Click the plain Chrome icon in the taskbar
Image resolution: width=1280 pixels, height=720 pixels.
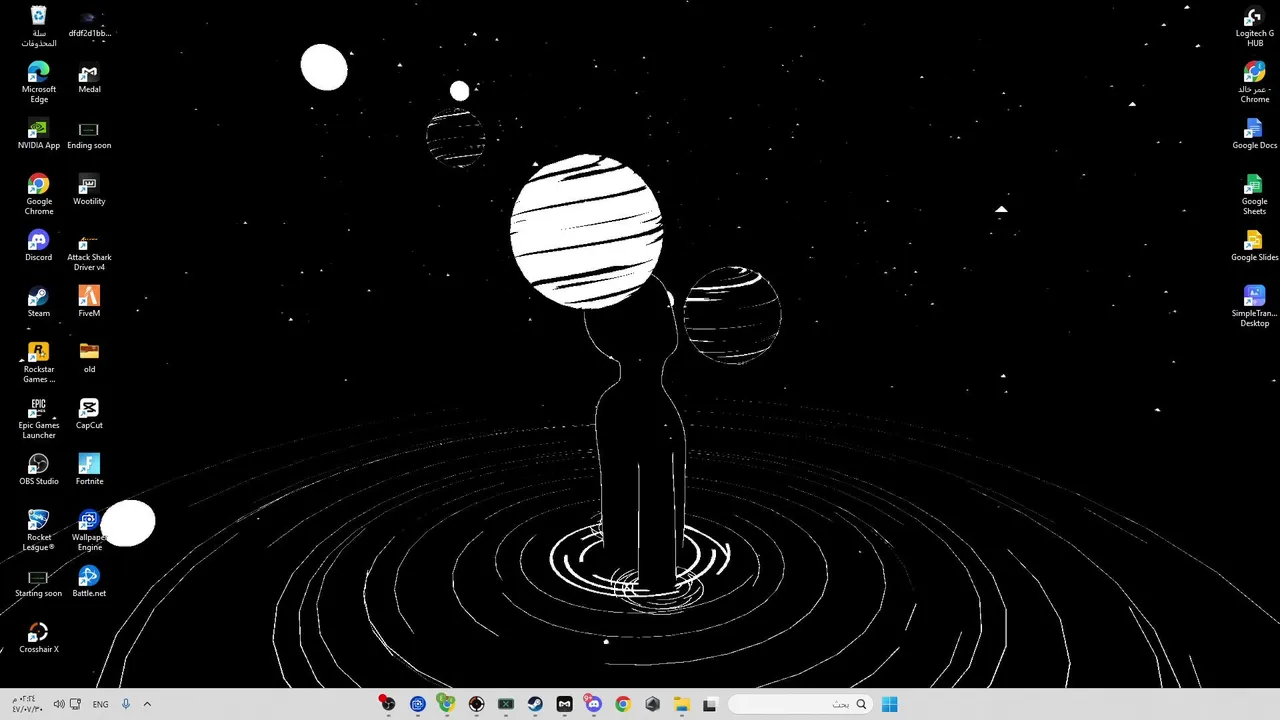tap(623, 704)
